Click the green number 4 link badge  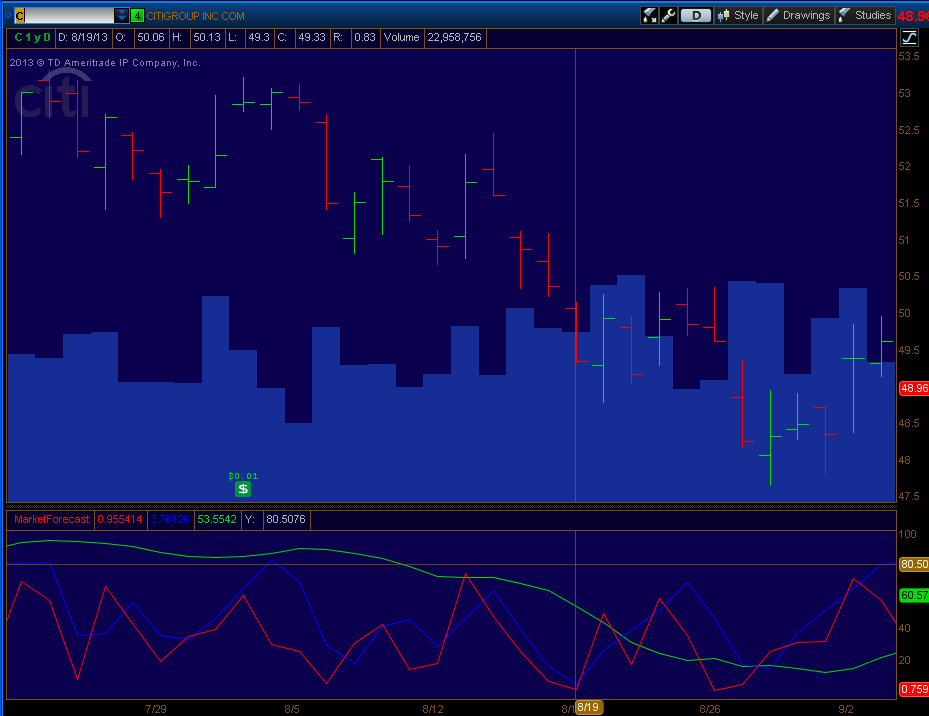137,16
